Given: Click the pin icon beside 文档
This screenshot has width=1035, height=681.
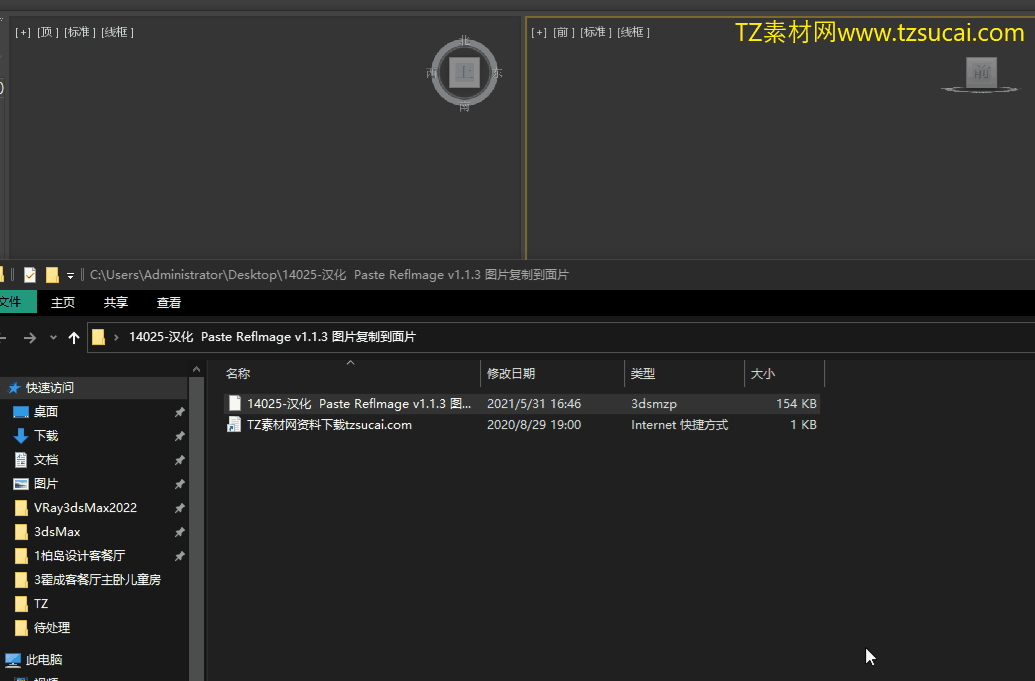Looking at the screenshot, I should (x=180, y=460).
